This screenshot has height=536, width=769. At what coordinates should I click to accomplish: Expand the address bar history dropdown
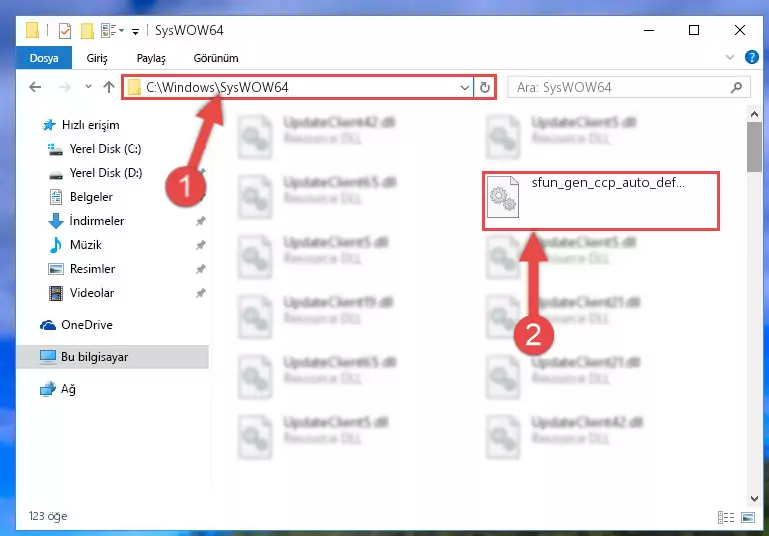tap(464, 88)
